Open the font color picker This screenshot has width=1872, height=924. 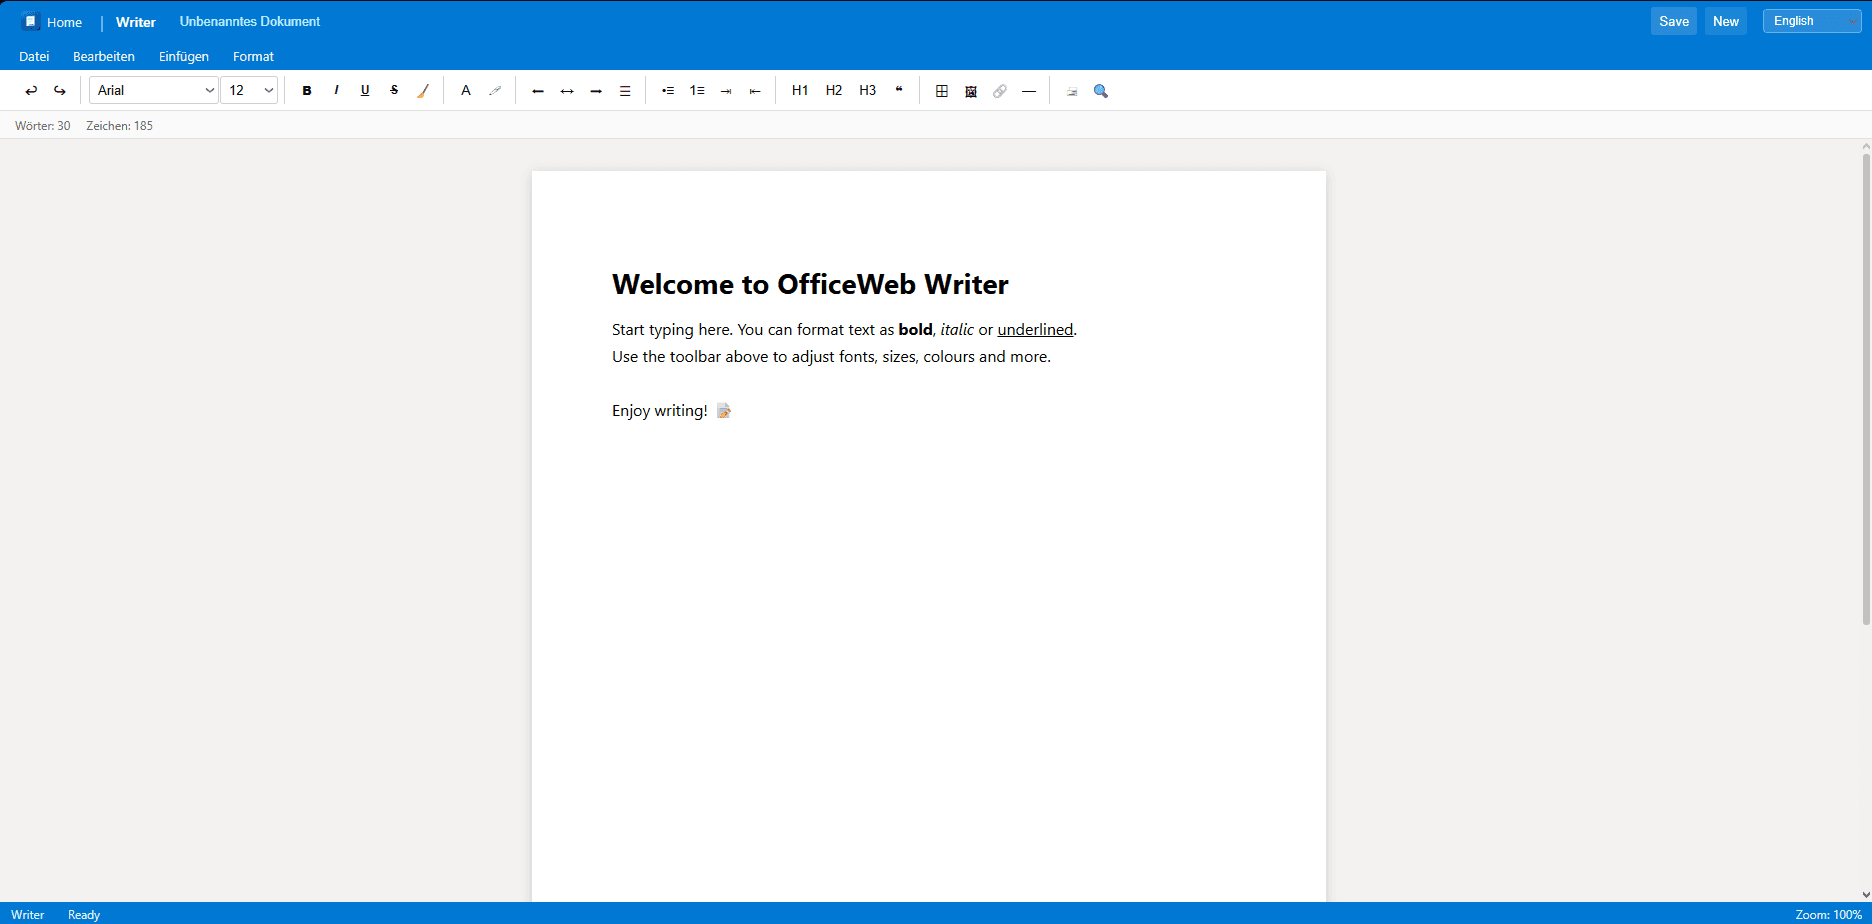tap(466, 90)
